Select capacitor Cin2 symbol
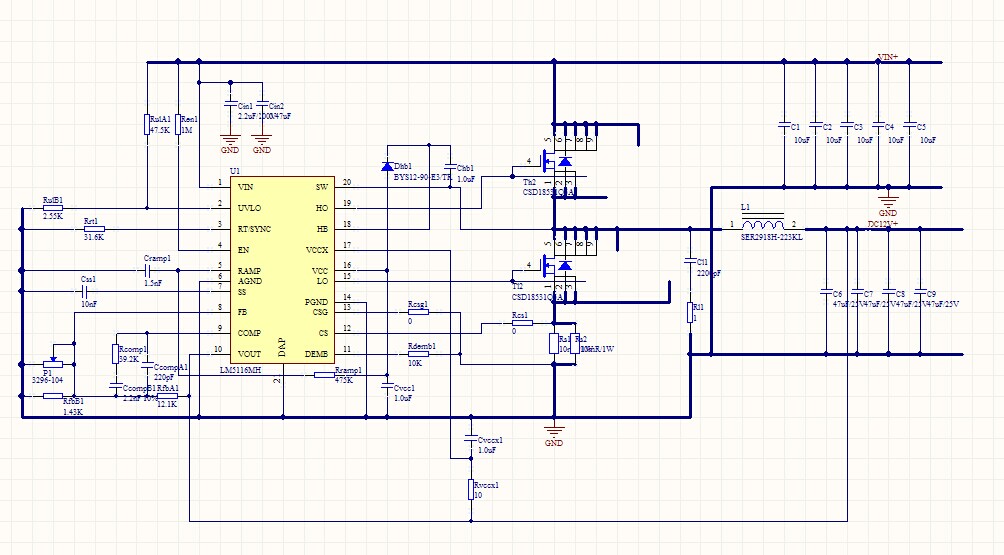 pos(261,103)
